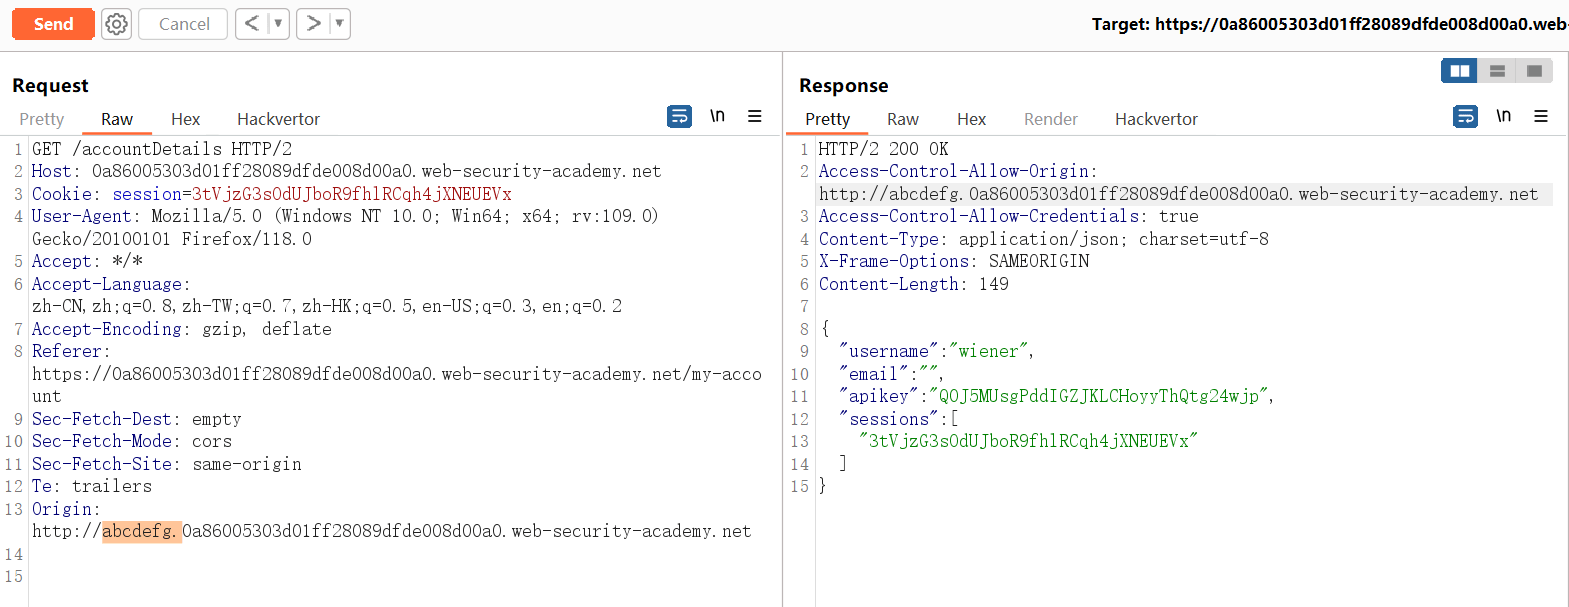Click the Cancel button
The image size is (1569, 607).
pyautogui.click(x=184, y=24)
